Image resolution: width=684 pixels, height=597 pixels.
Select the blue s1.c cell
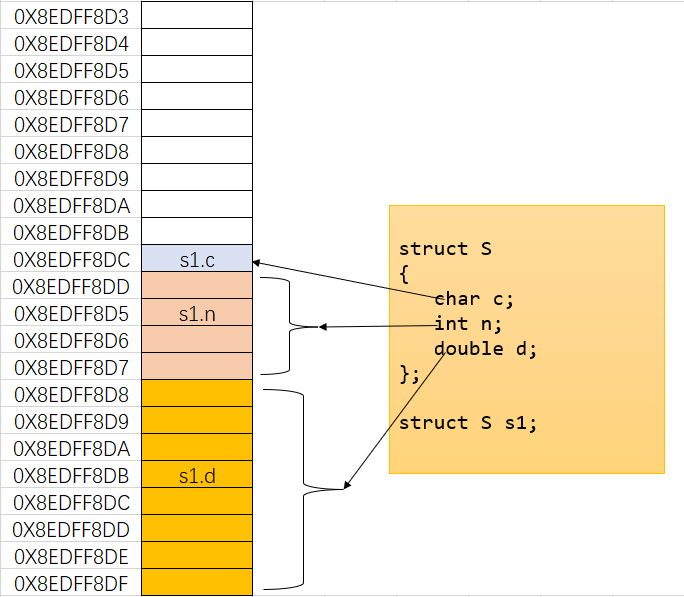point(196,260)
